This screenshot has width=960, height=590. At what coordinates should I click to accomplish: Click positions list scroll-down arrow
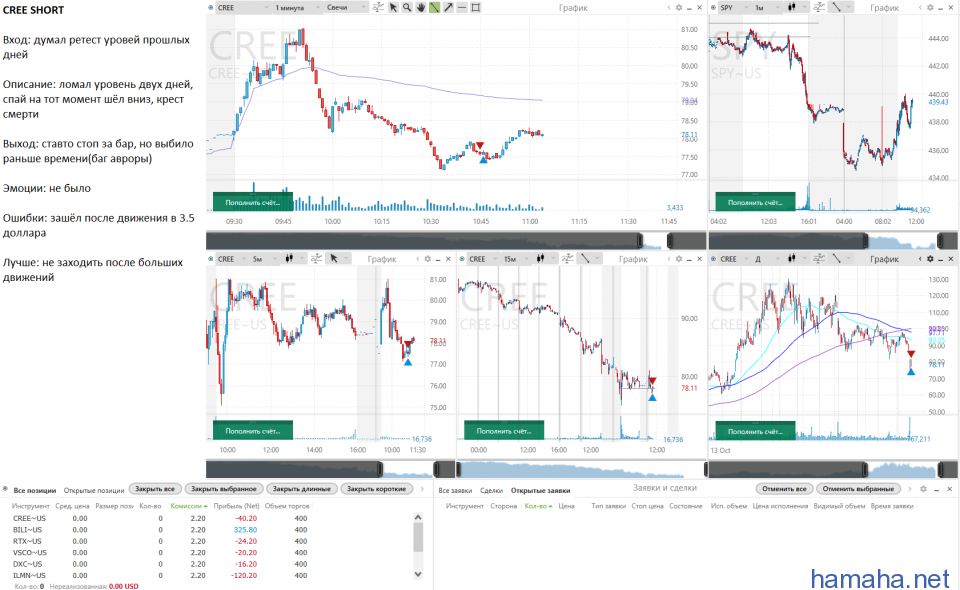[x=418, y=574]
